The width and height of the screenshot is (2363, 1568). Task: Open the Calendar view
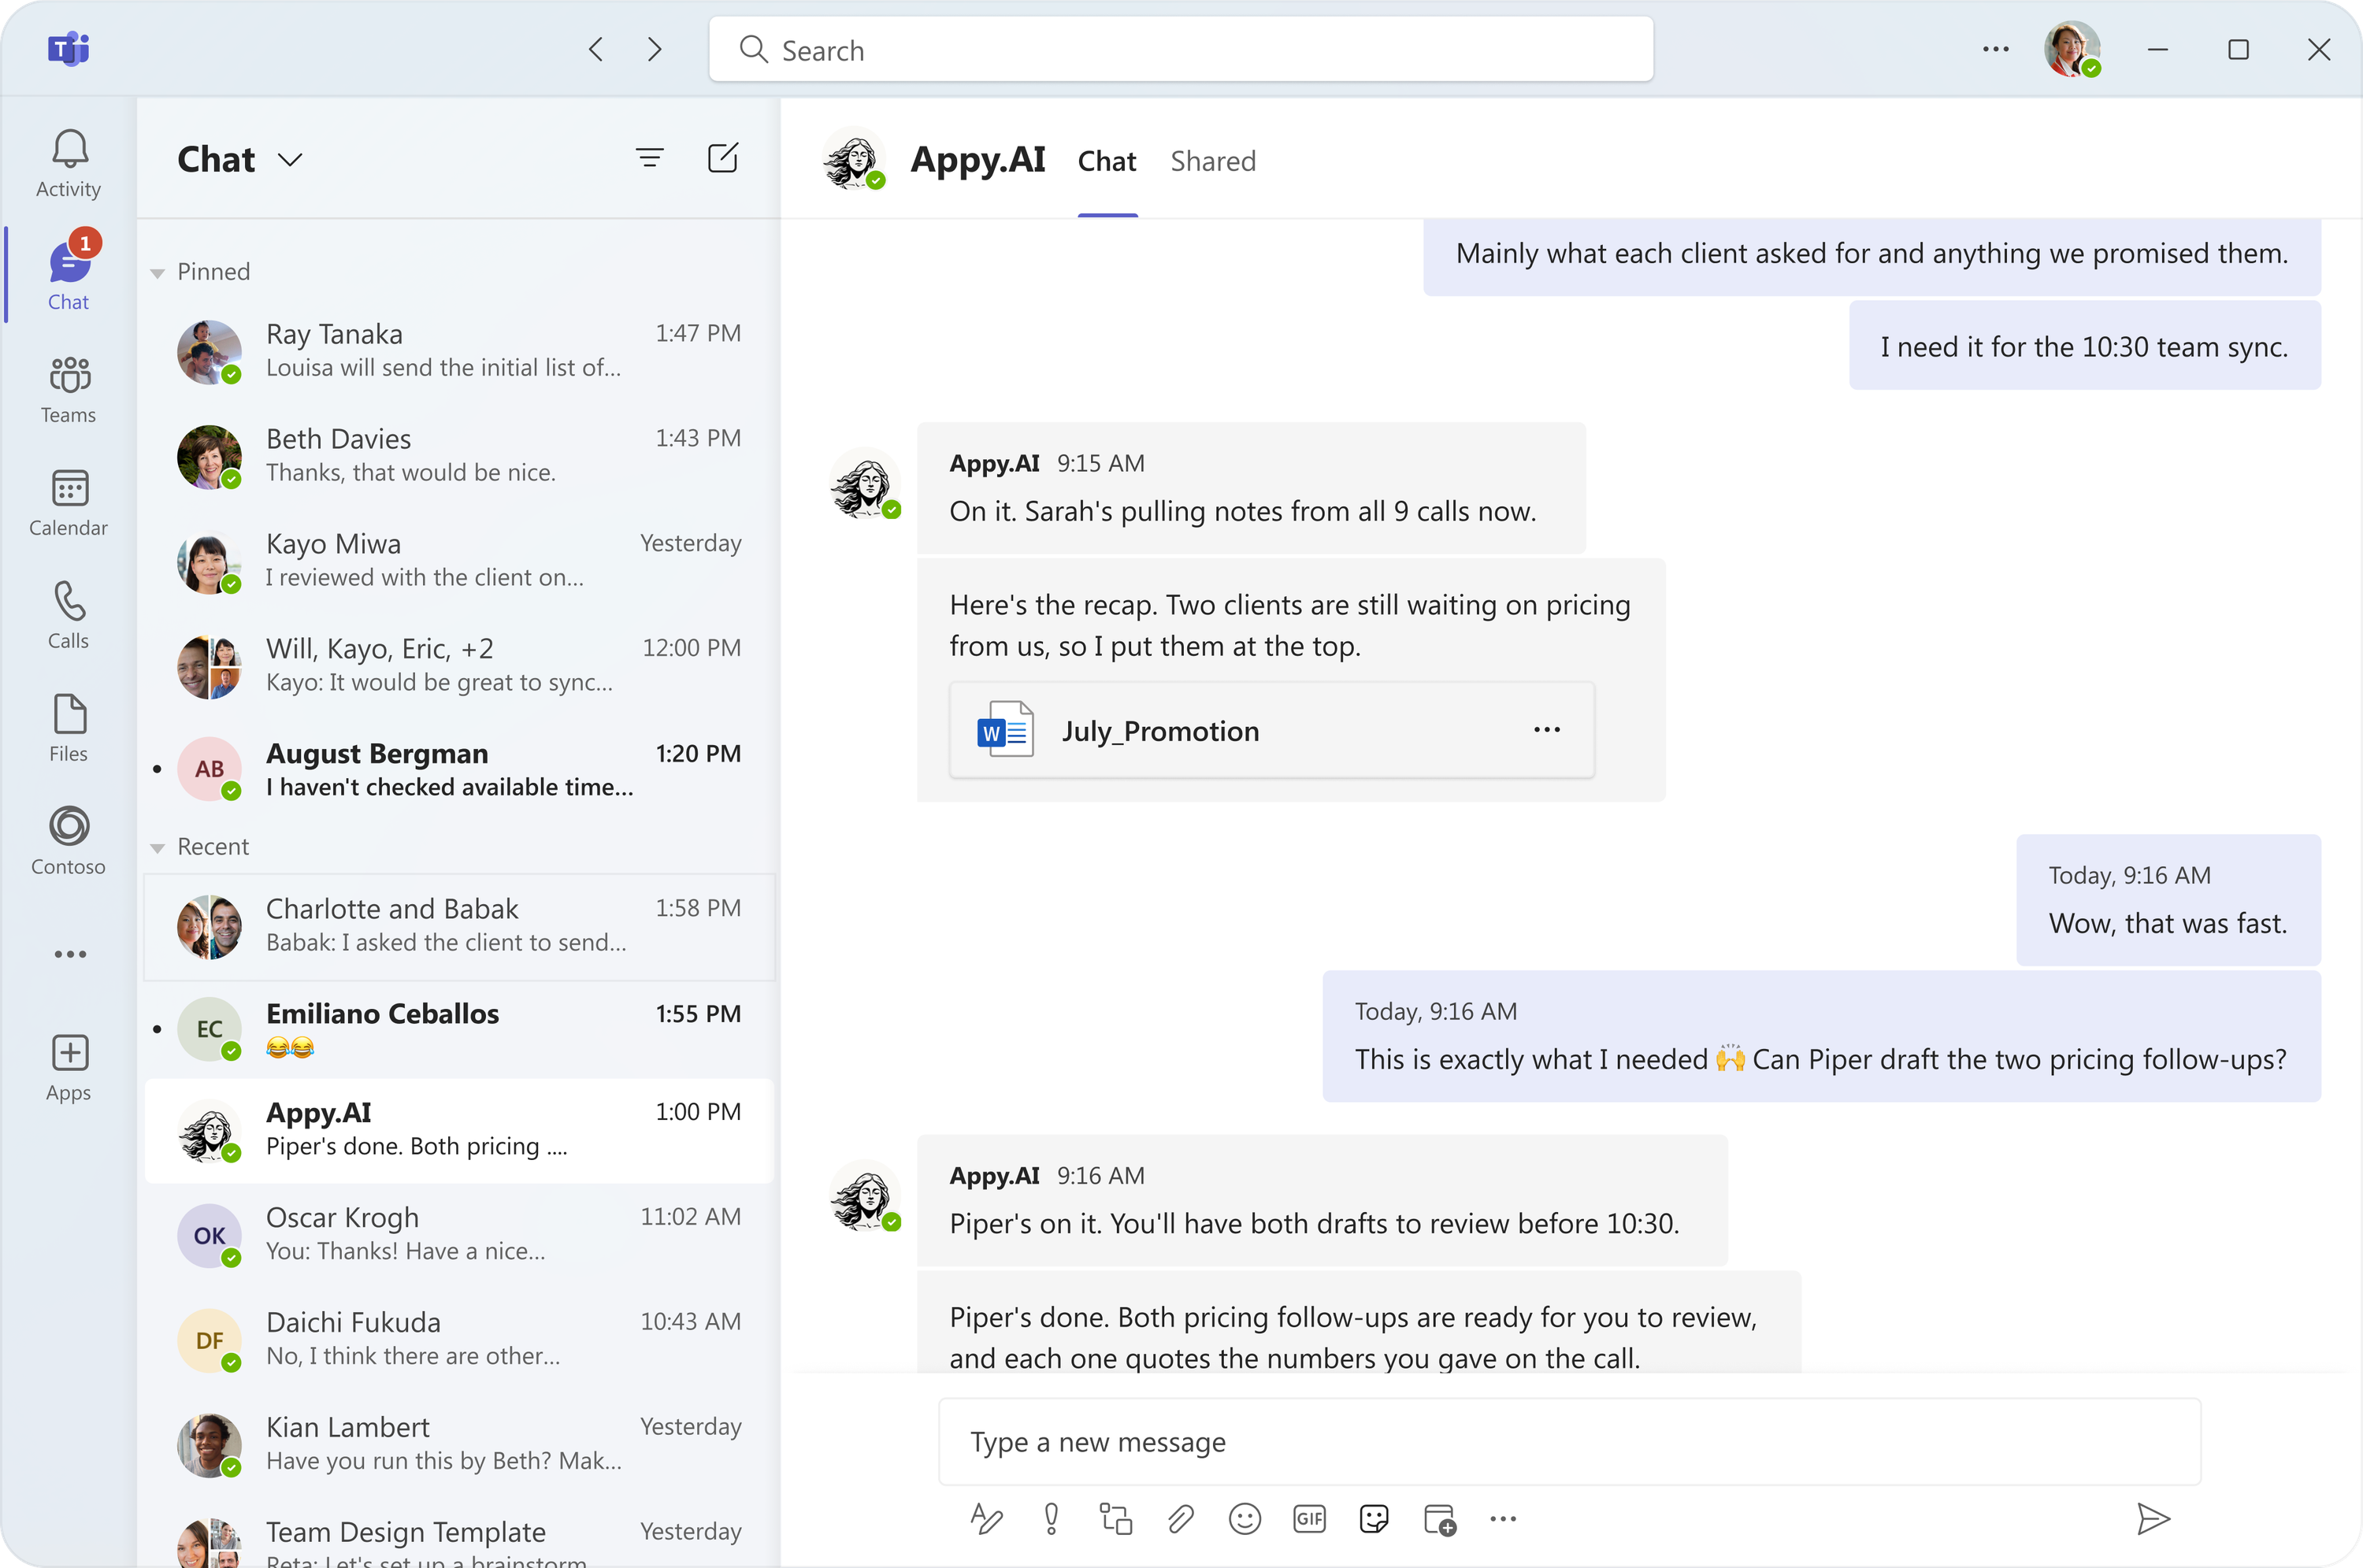(68, 503)
